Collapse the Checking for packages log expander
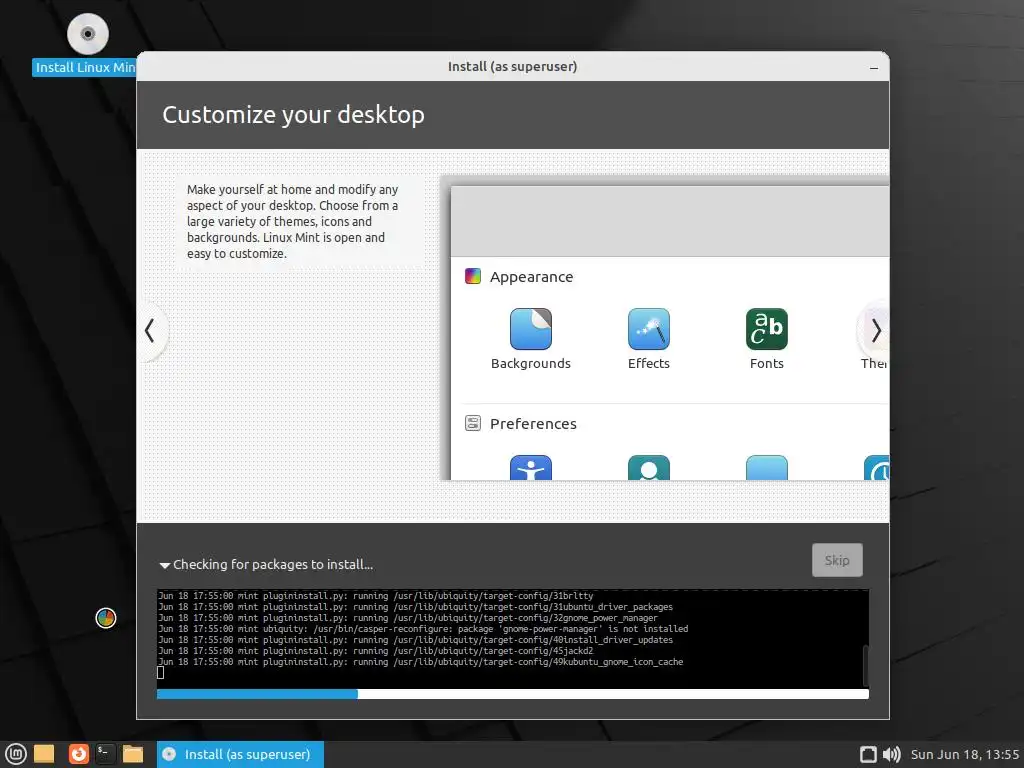Viewport: 1024px width, 768px height. pyautogui.click(x=165, y=565)
